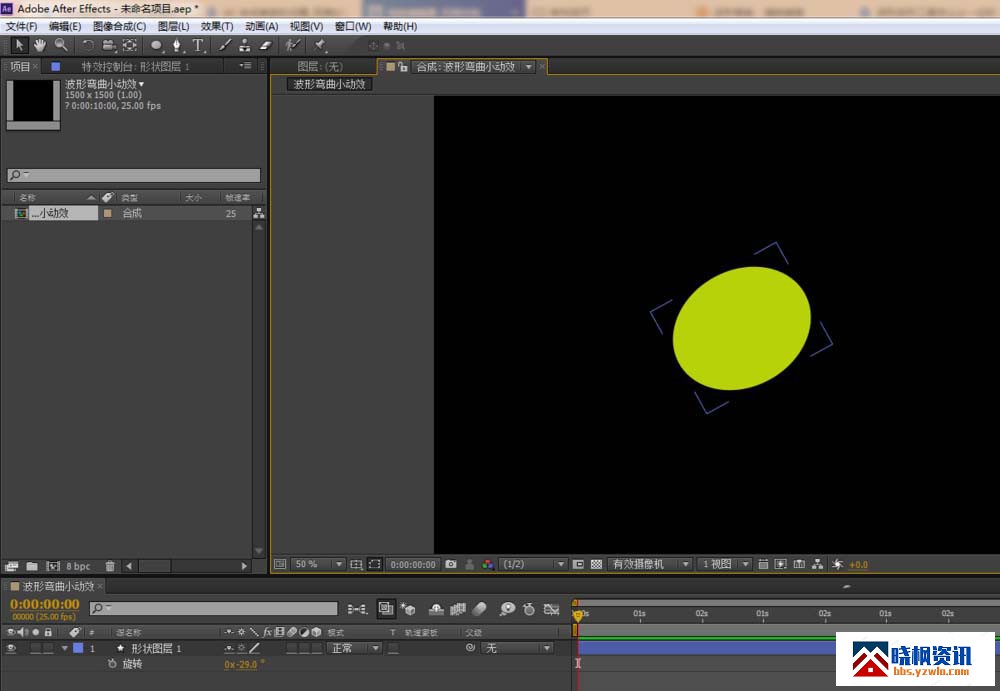Interpret footage icon at Project panel bottom
The image size is (1000, 691).
pyautogui.click(x=11, y=566)
